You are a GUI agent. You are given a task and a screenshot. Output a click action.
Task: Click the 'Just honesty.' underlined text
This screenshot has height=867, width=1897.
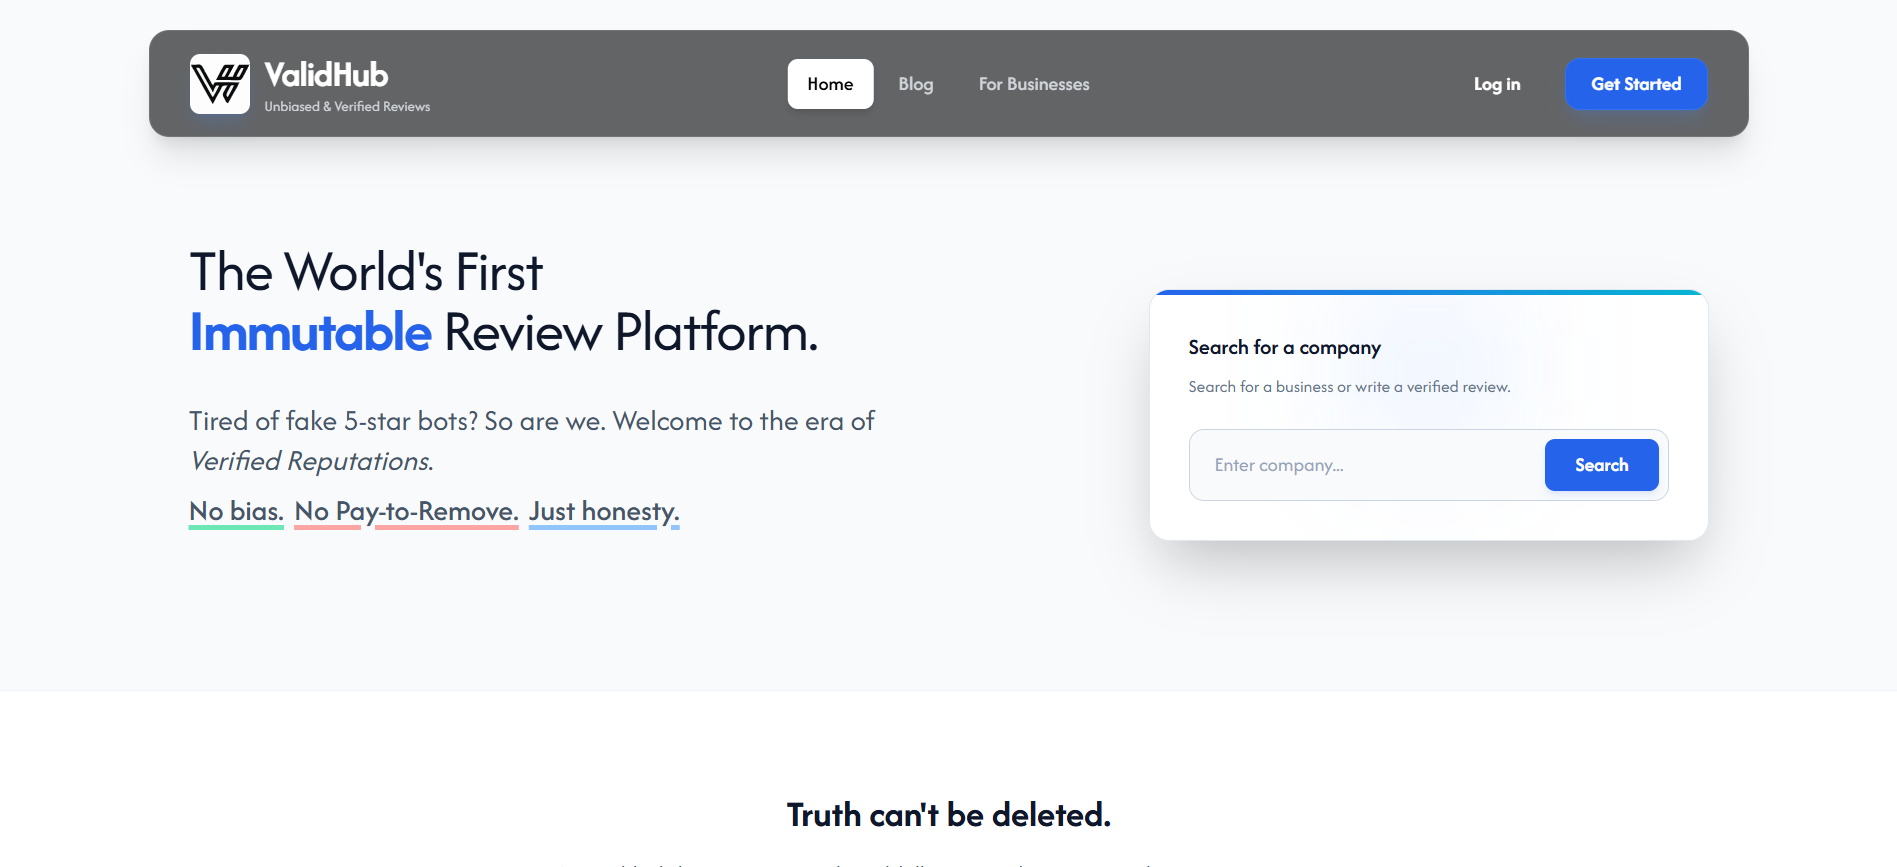tap(604, 512)
